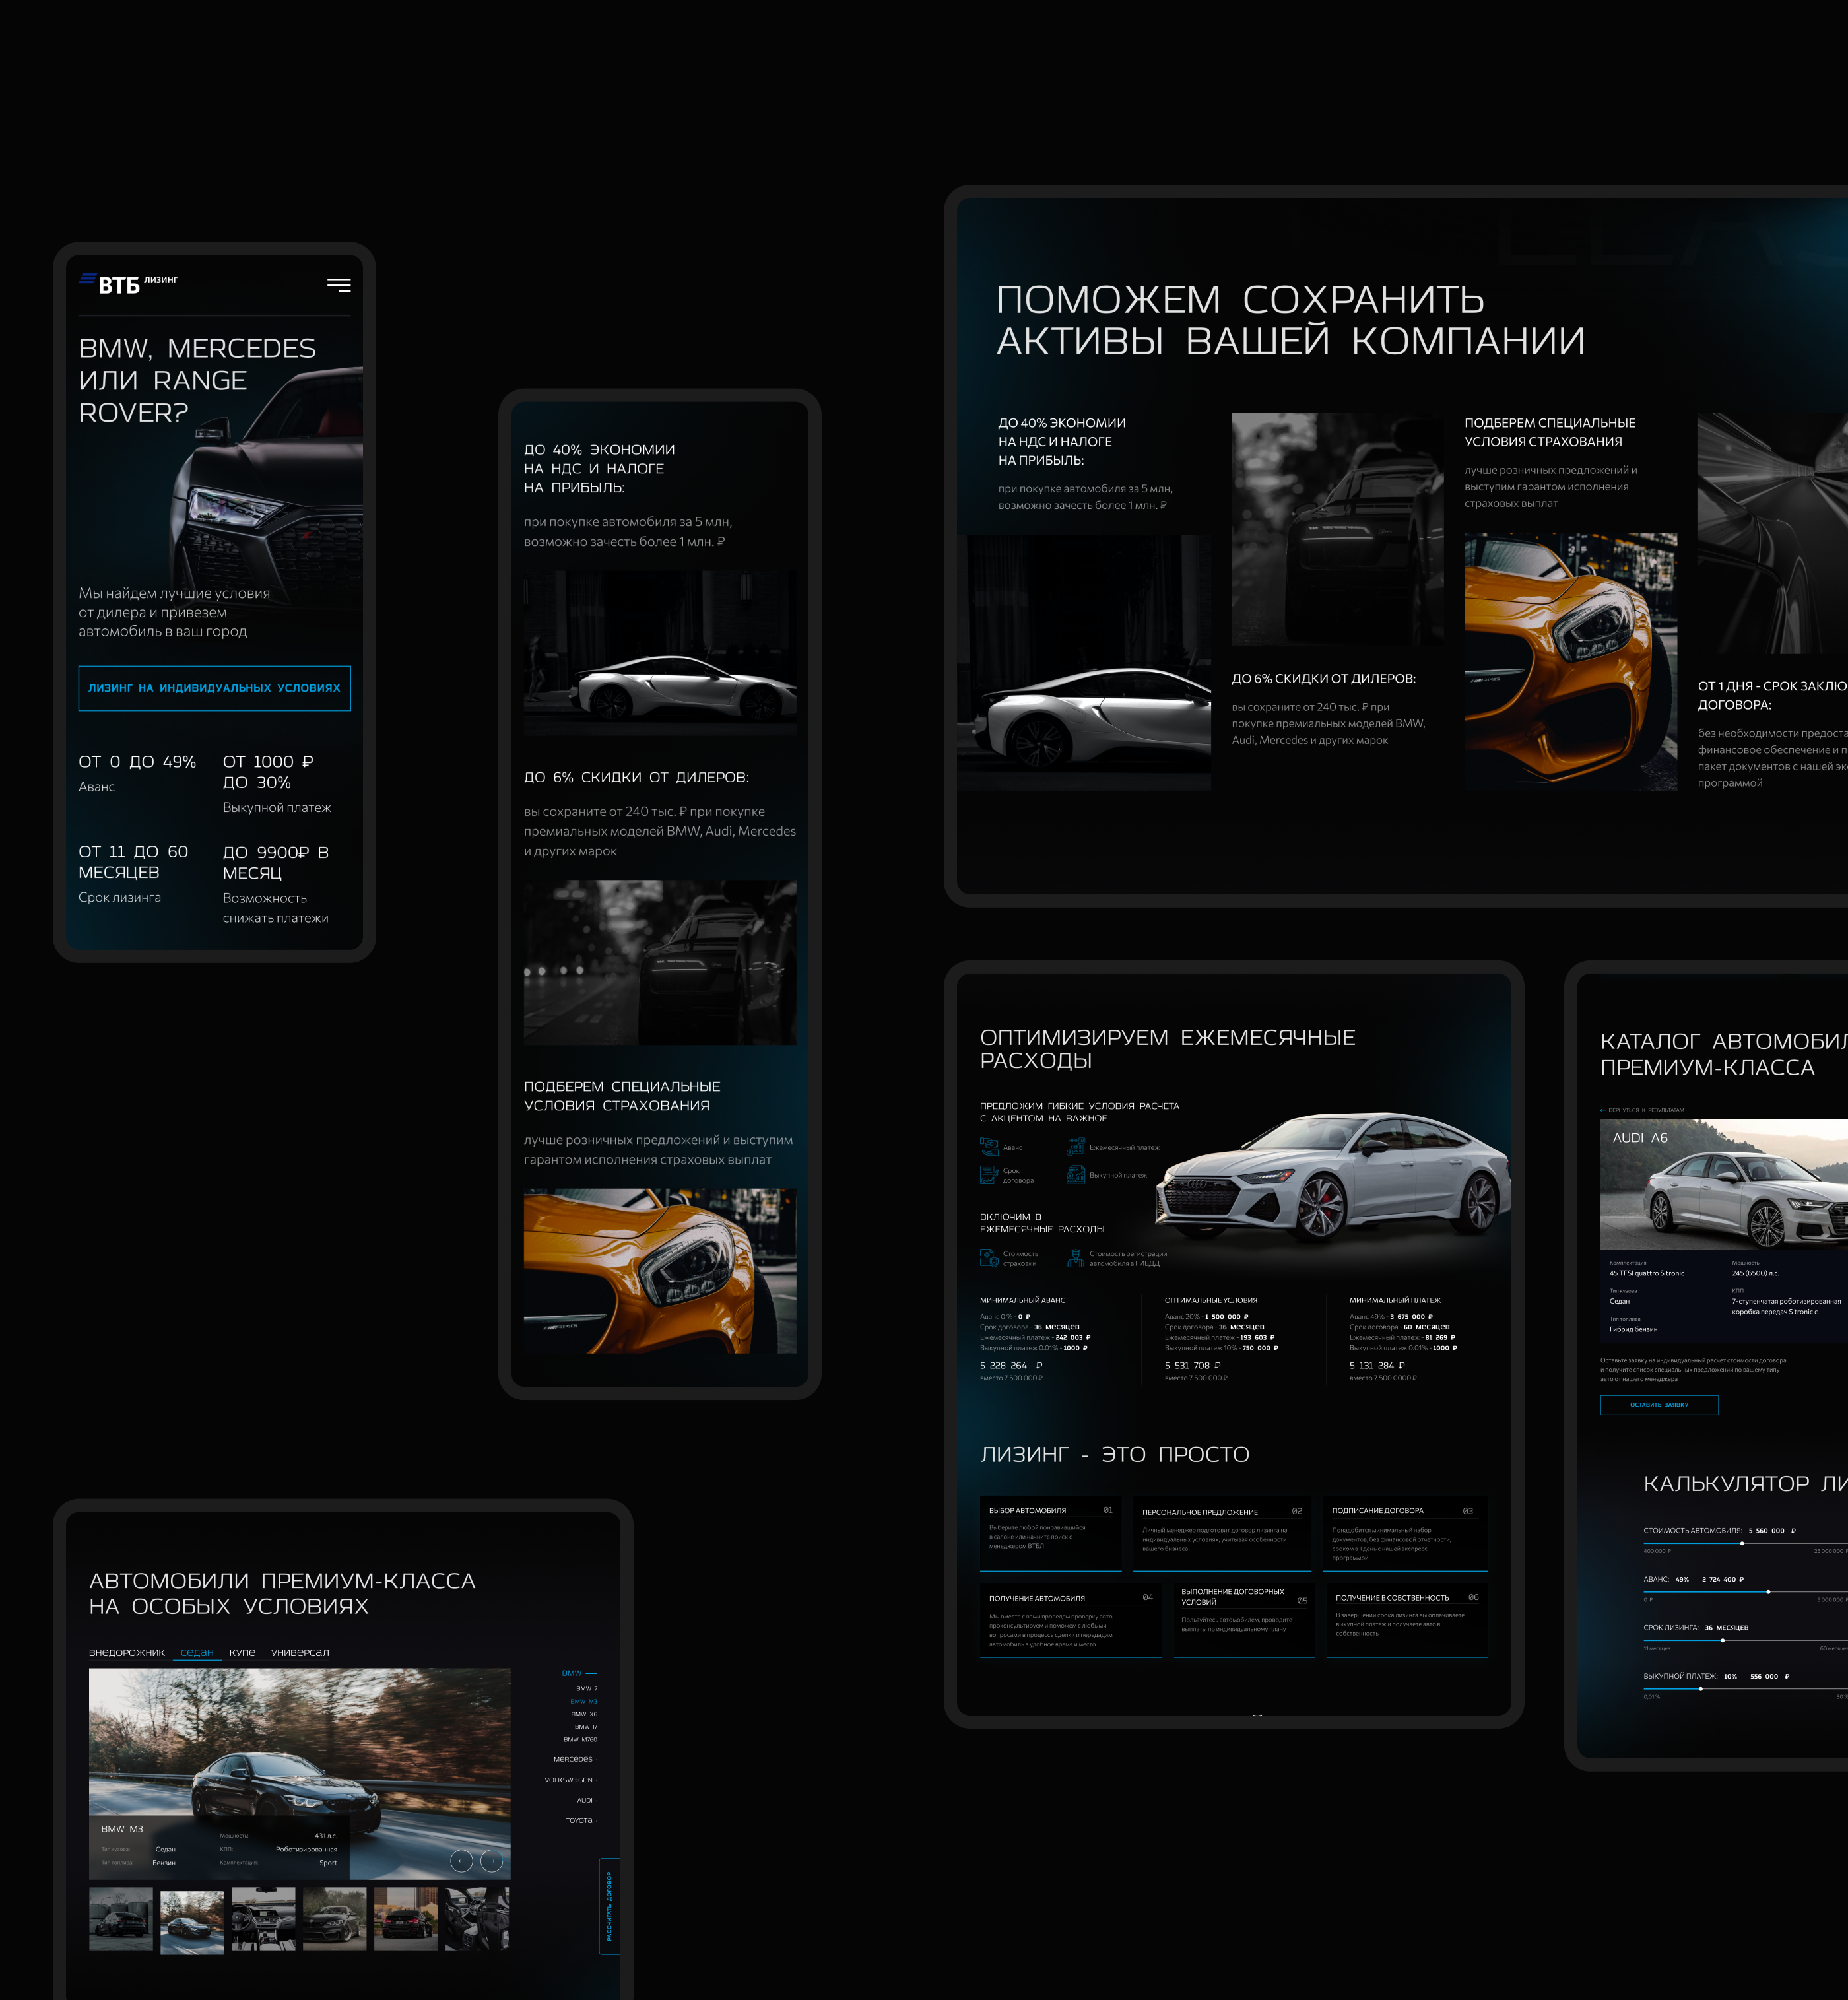The width and height of the screenshot is (1848, 2000).
Task: Click the Срок договора contract icon
Action: pyautogui.click(x=989, y=1175)
